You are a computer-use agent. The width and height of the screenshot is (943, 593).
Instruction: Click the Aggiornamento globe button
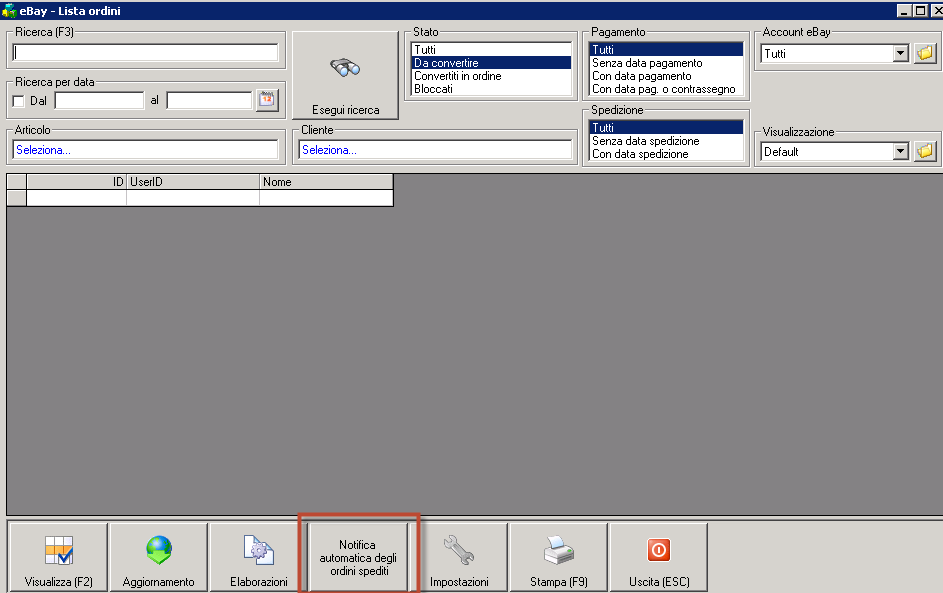159,558
